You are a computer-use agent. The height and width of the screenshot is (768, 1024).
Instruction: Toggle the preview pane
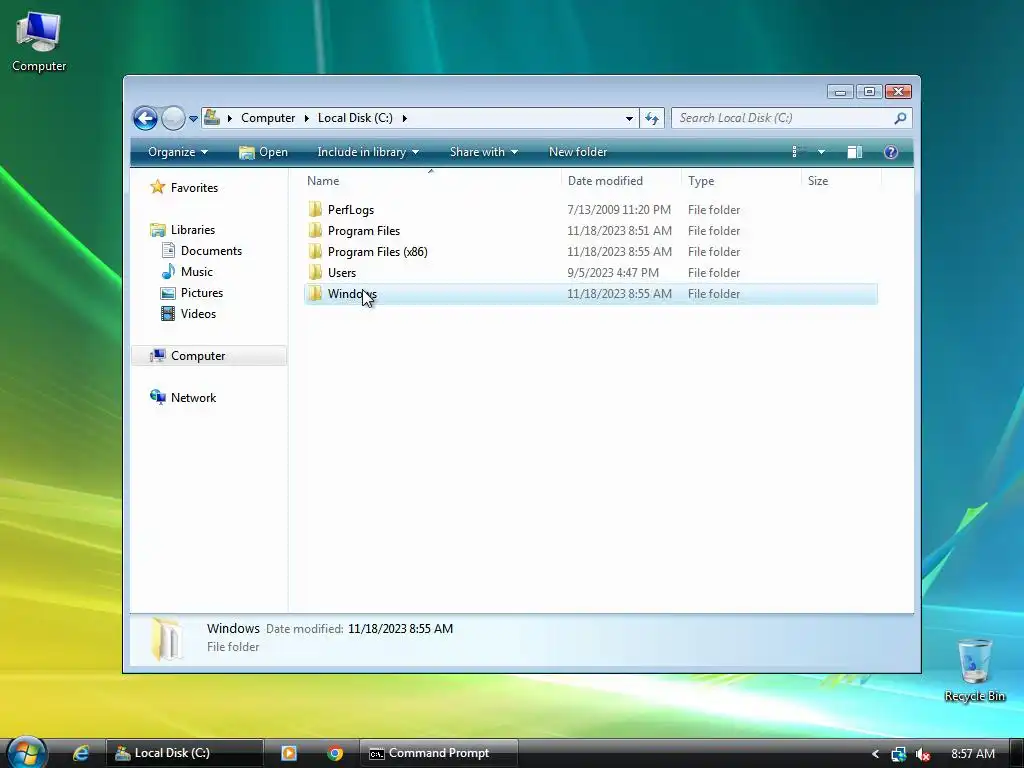tap(854, 152)
